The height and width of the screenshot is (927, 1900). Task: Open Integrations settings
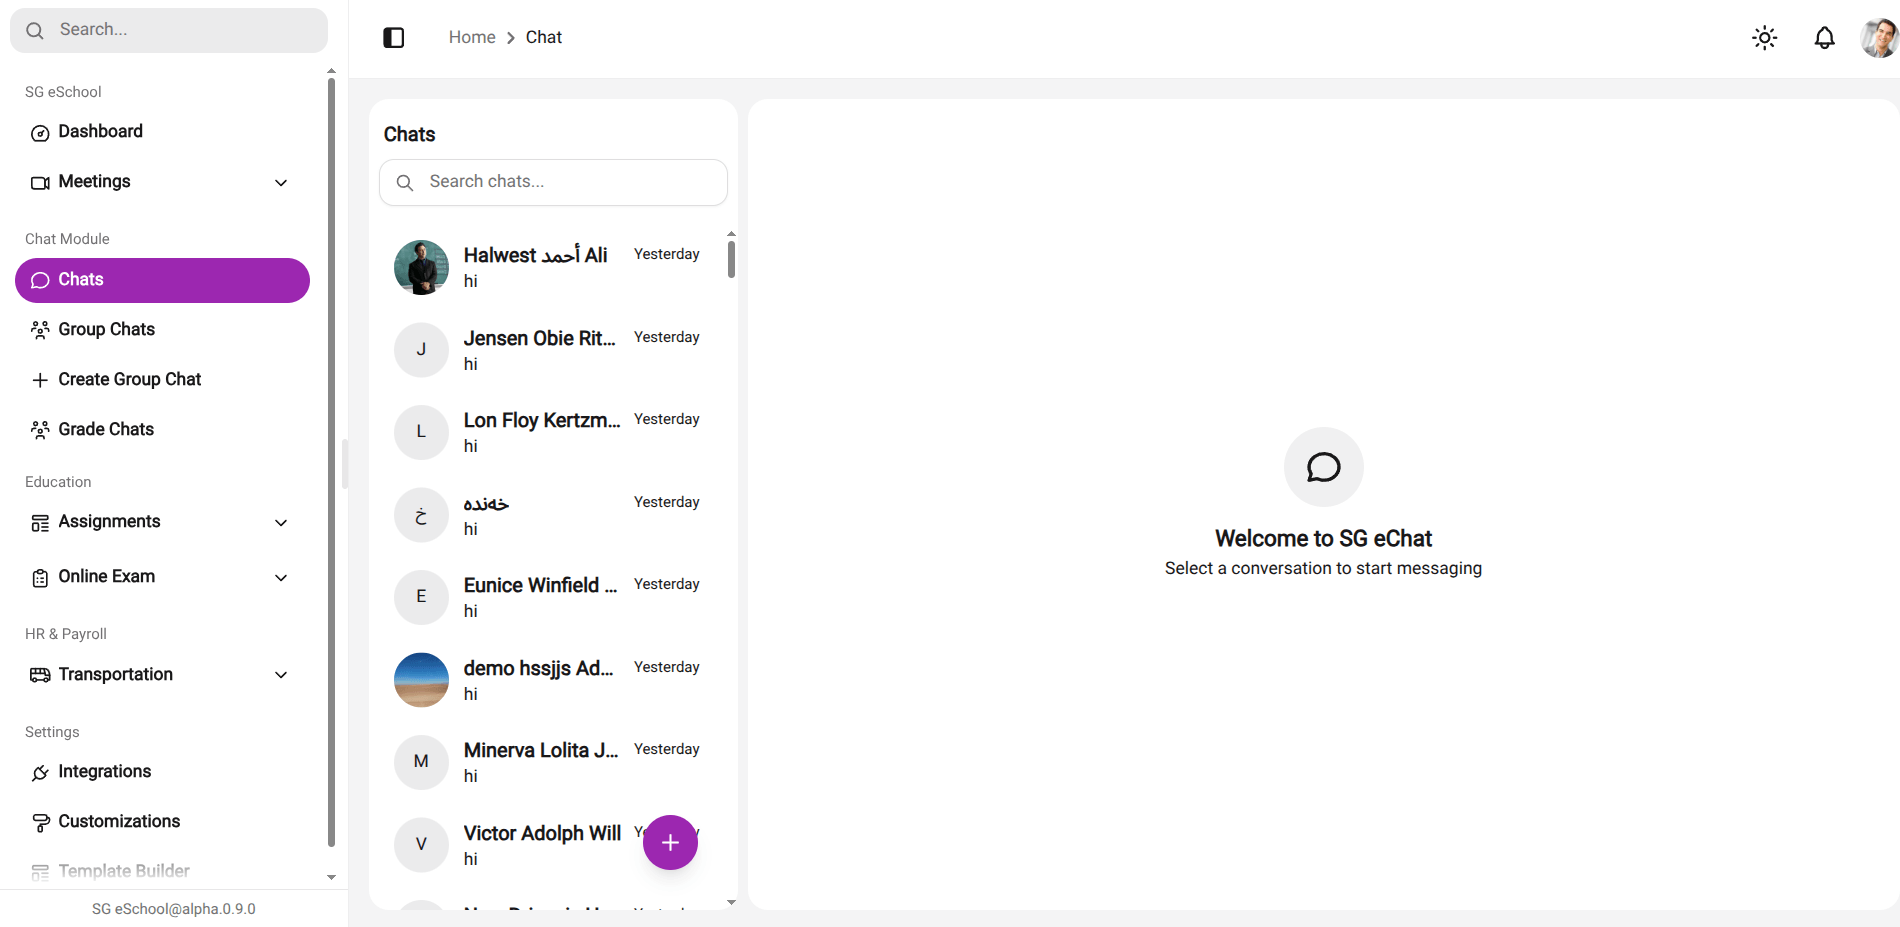pos(162,772)
